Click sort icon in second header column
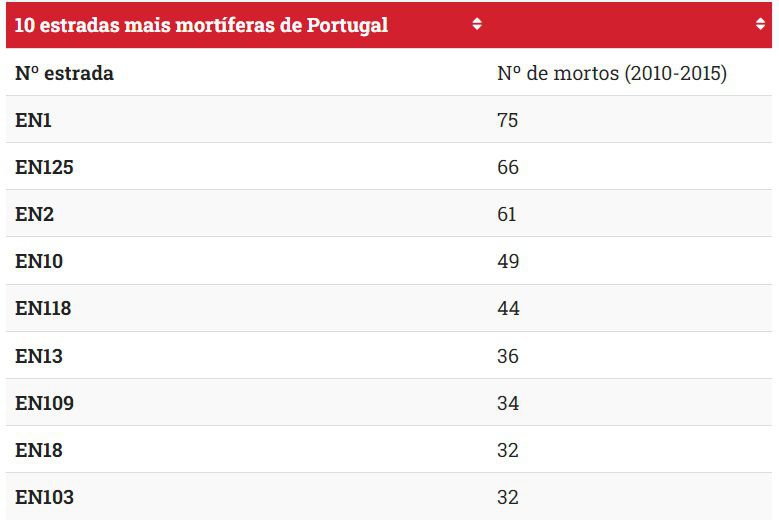Viewport: 779px width, 520px height. pos(760,24)
